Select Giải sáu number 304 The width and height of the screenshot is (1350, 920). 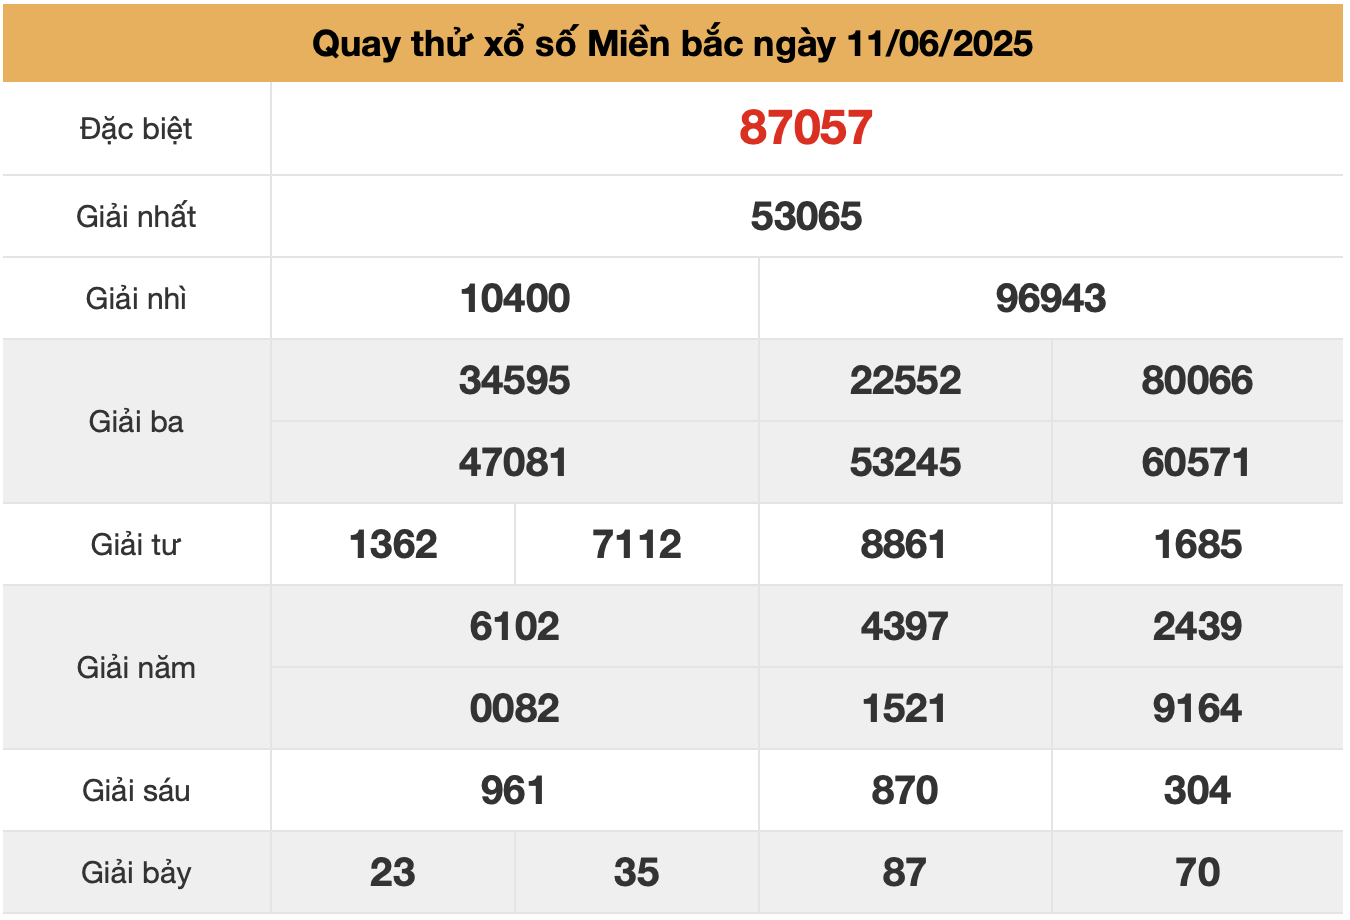pyautogui.click(x=1197, y=790)
